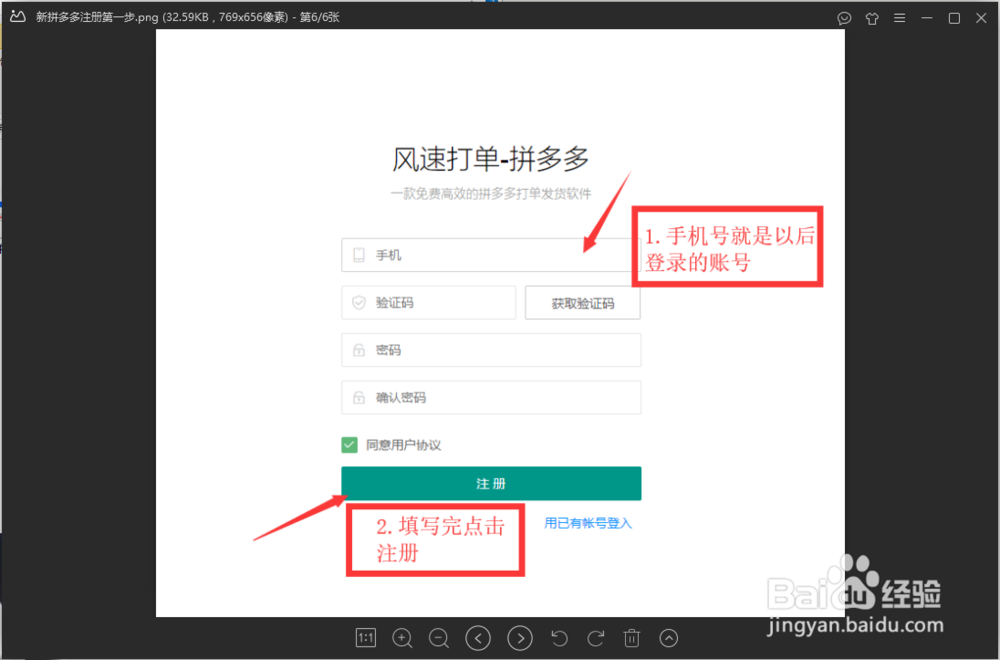Click the 手机 phone input field
The height and width of the screenshot is (660, 1000).
[491, 255]
